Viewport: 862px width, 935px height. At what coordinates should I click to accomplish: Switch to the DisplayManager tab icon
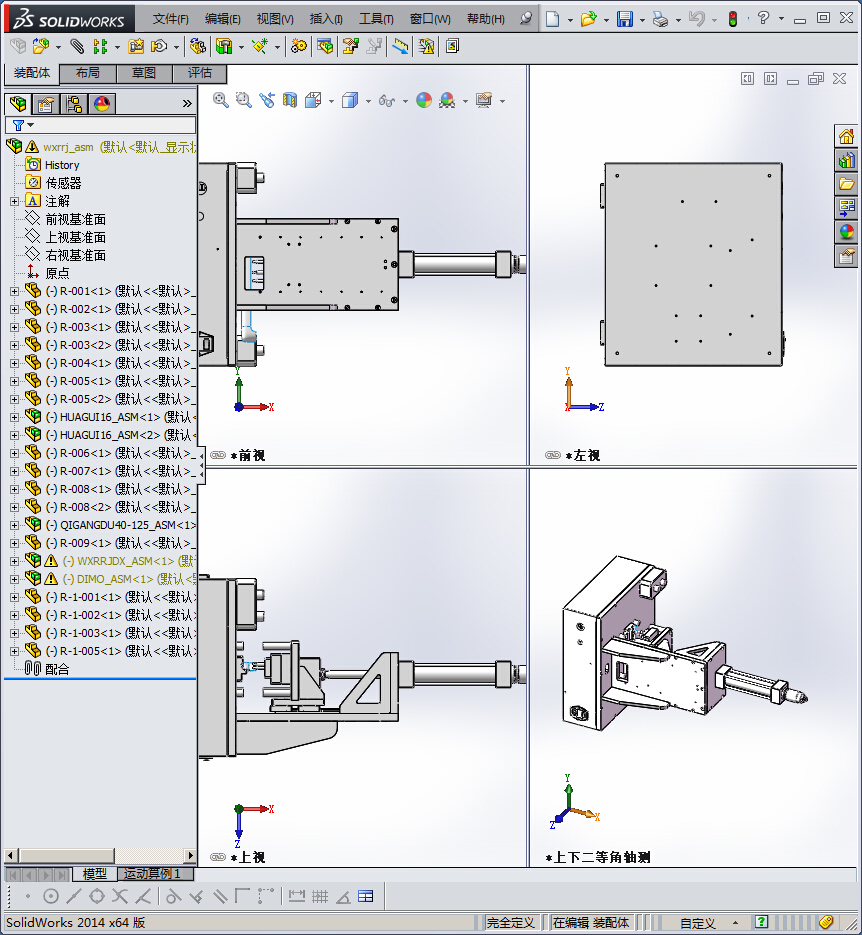[x=102, y=104]
